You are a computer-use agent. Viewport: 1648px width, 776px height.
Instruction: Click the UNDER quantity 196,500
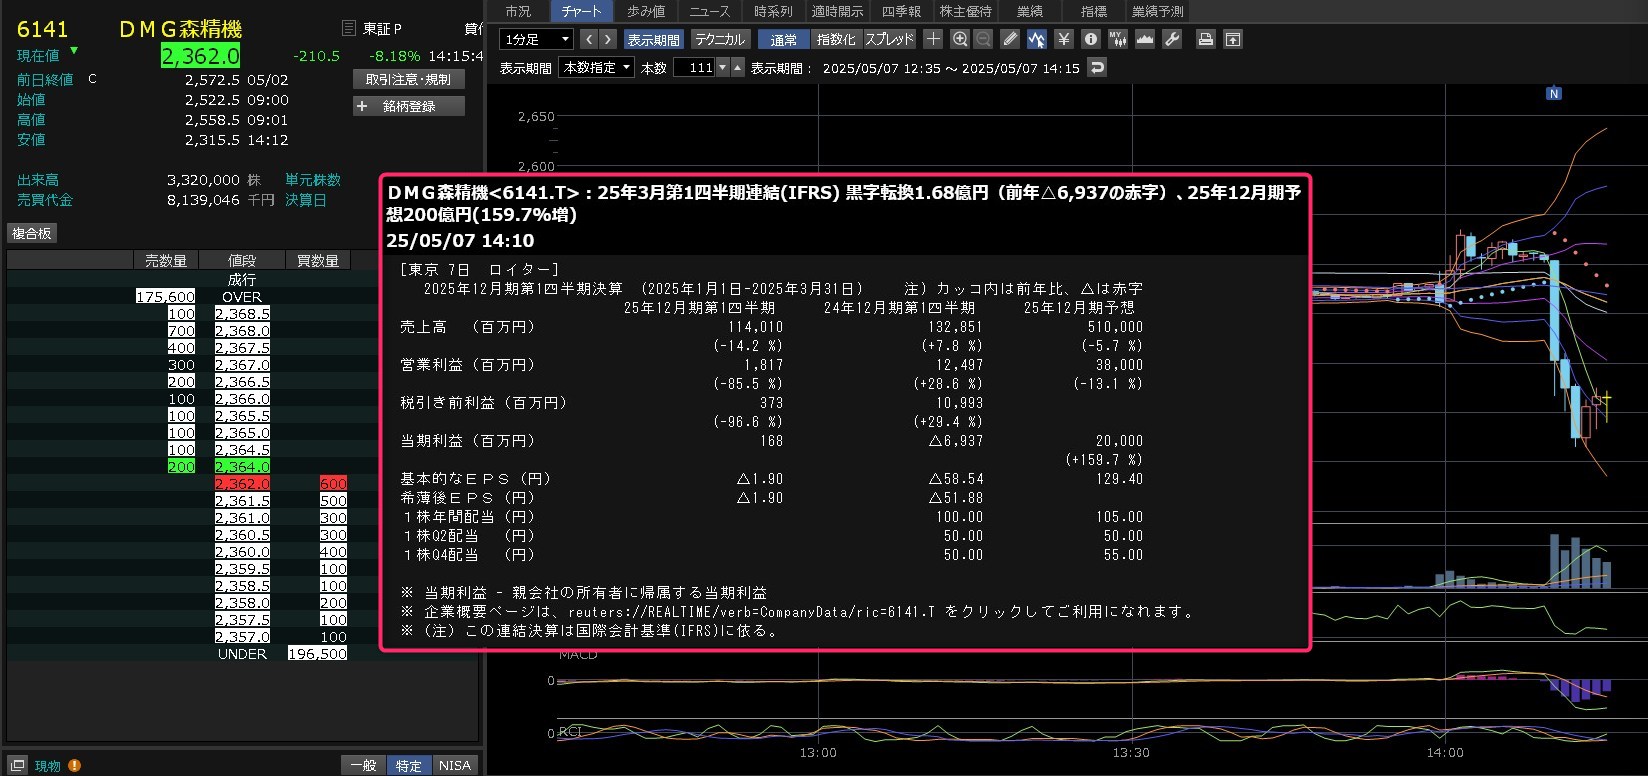pyautogui.click(x=317, y=654)
